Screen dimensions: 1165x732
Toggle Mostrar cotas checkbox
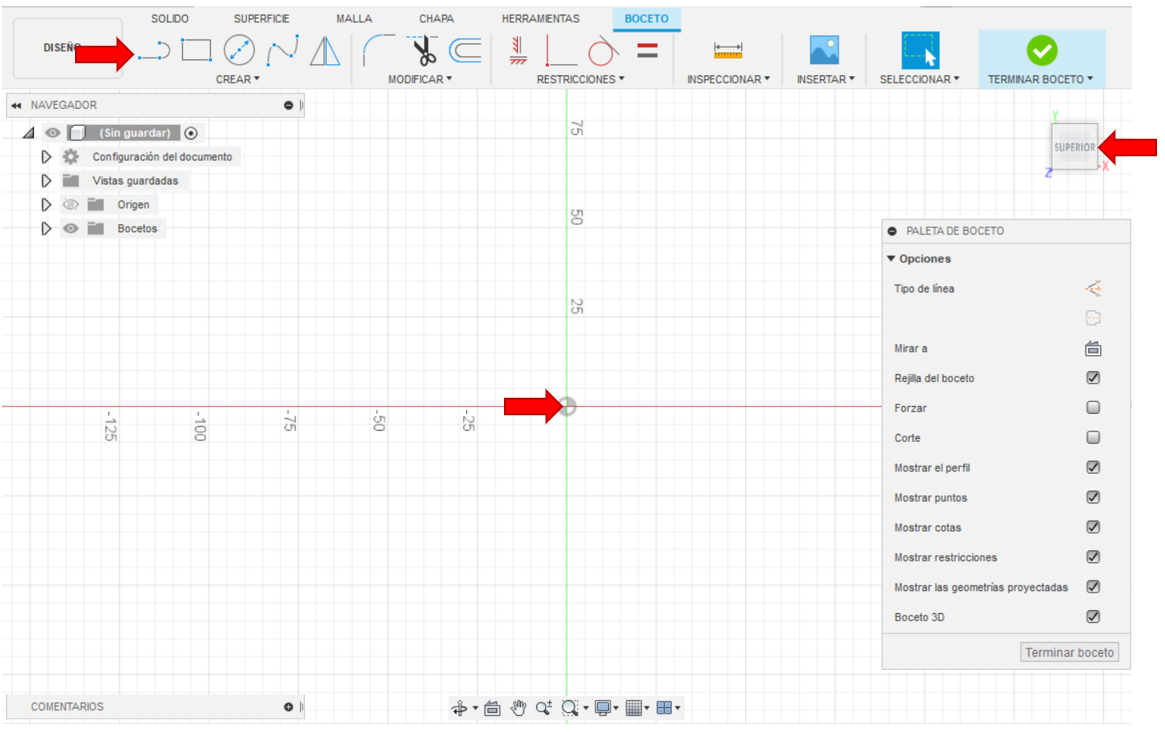(x=1092, y=527)
